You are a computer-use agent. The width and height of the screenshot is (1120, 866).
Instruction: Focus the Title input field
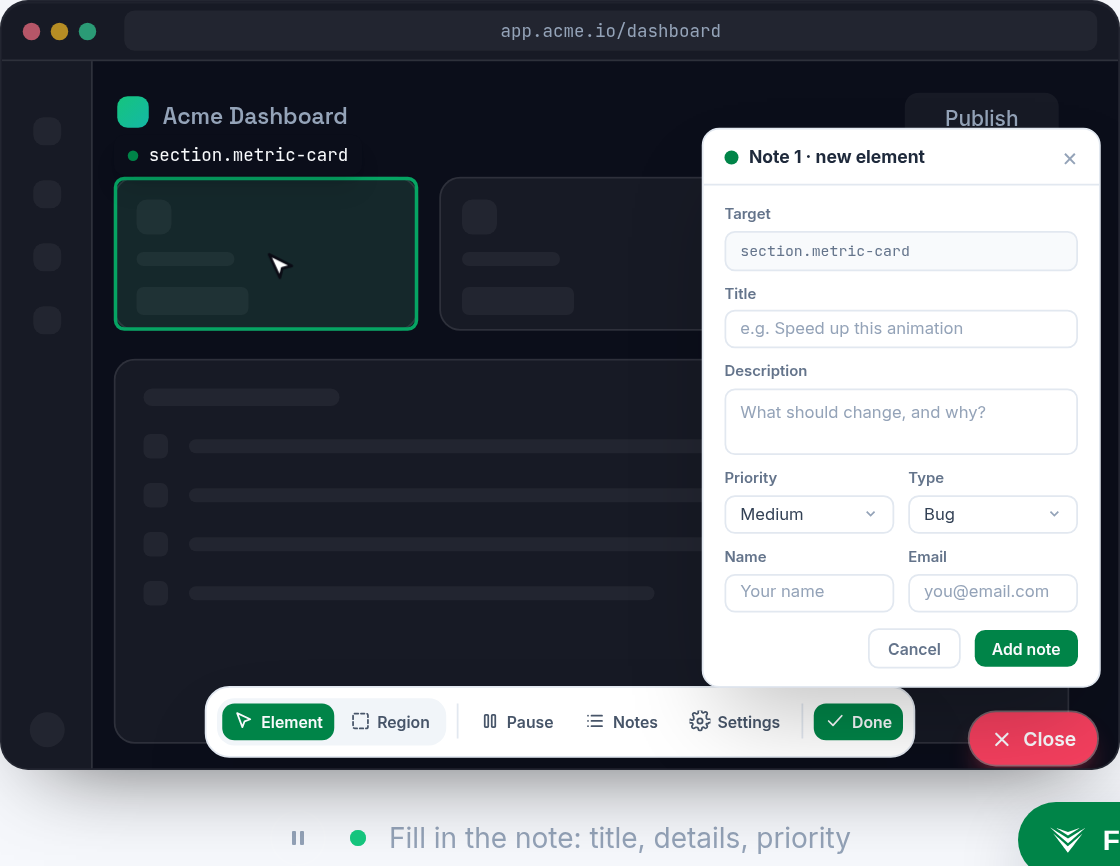pos(901,329)
